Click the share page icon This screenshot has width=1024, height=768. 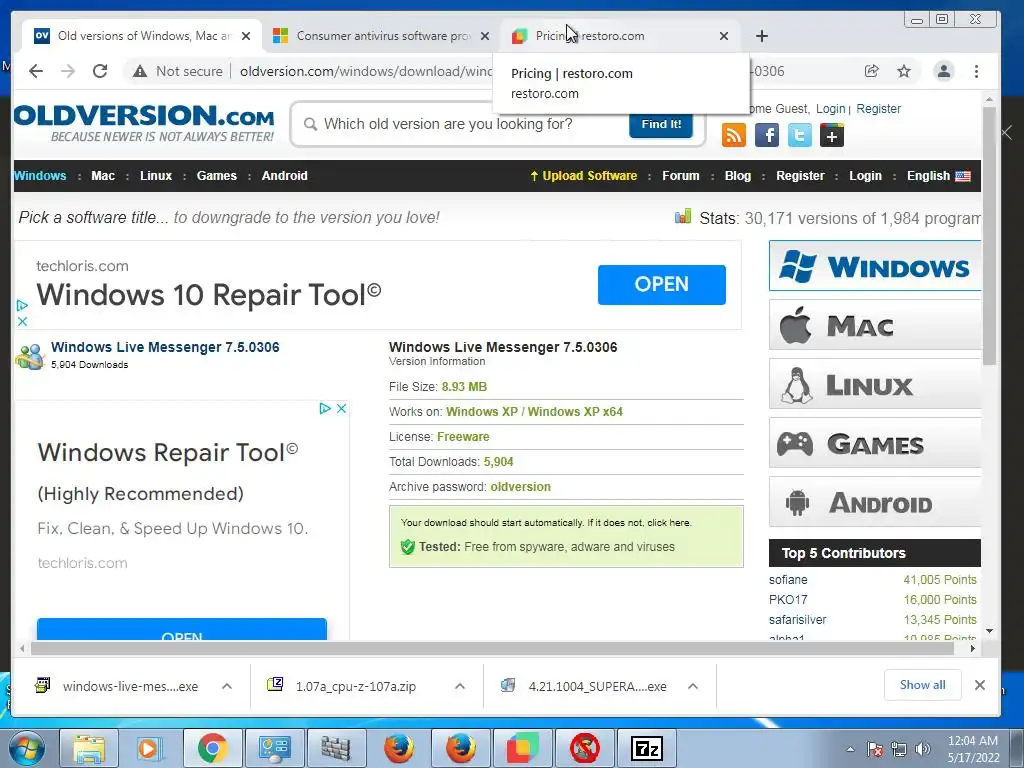(871, 71)
